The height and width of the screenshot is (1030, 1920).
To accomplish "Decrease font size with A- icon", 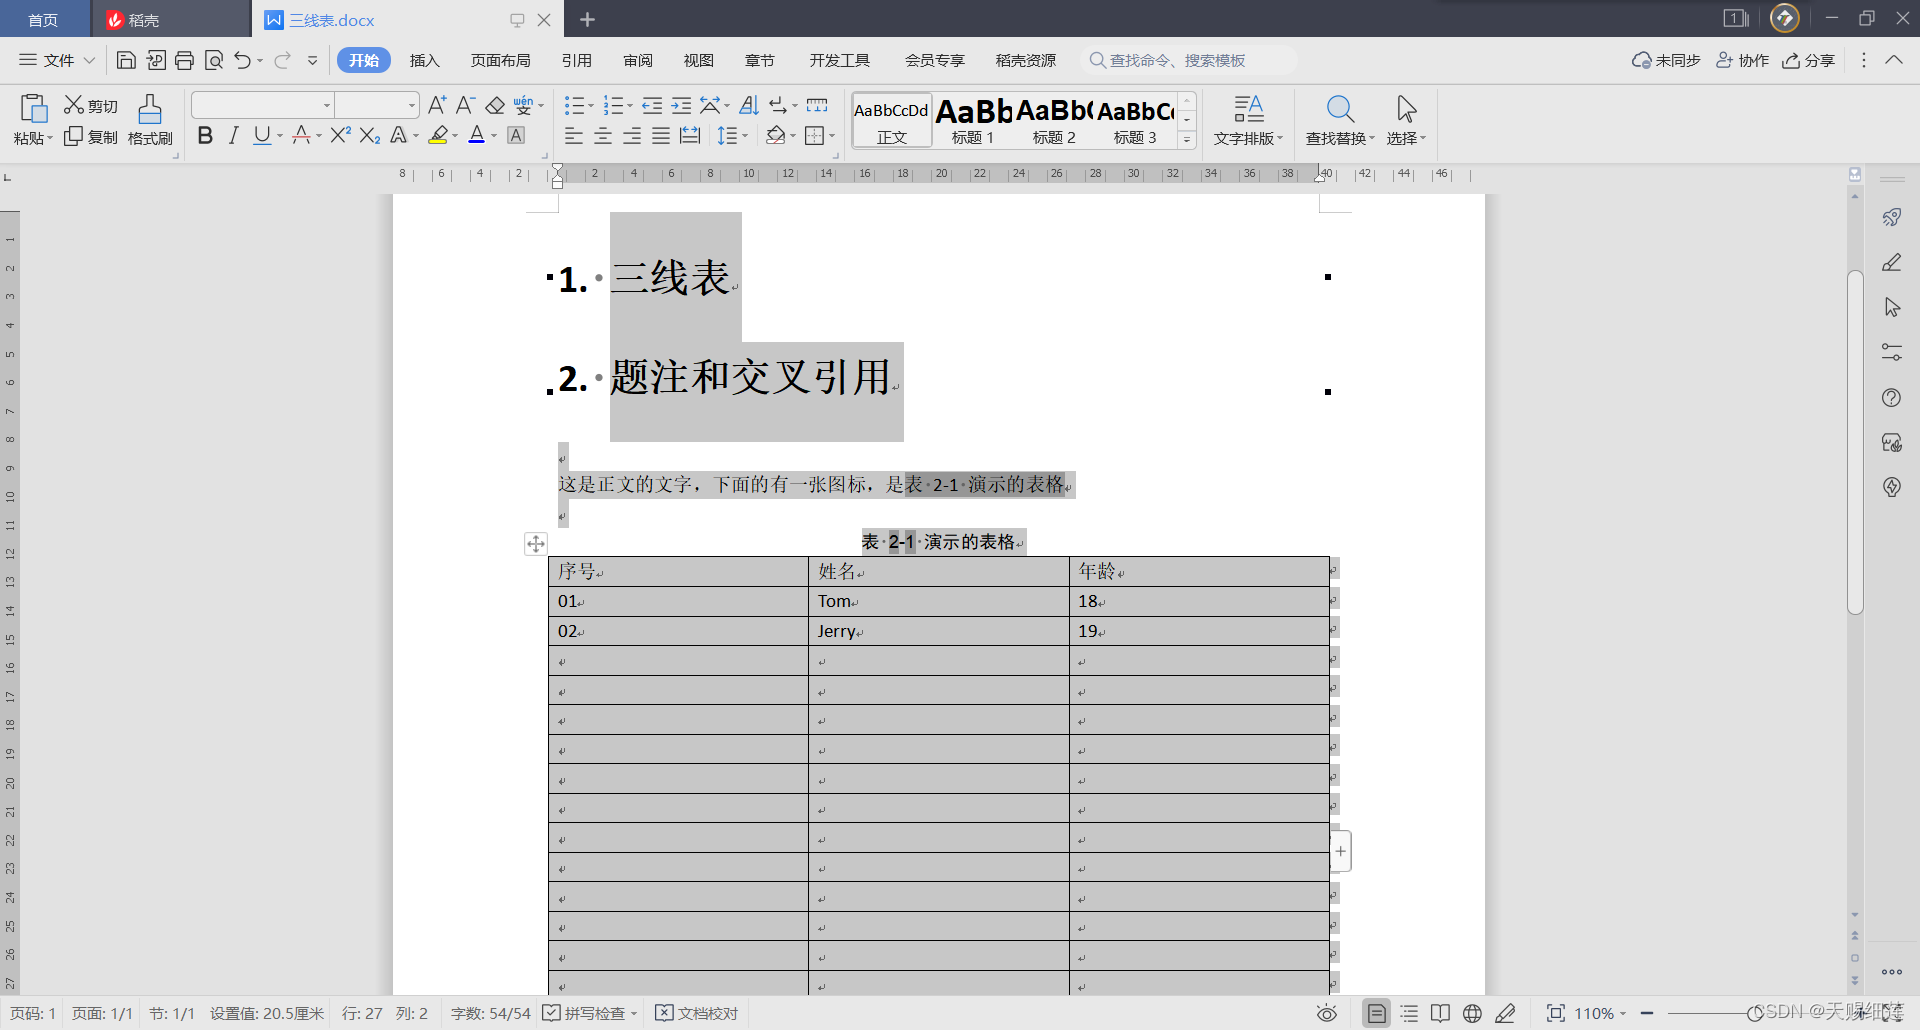I will (465, 105).
